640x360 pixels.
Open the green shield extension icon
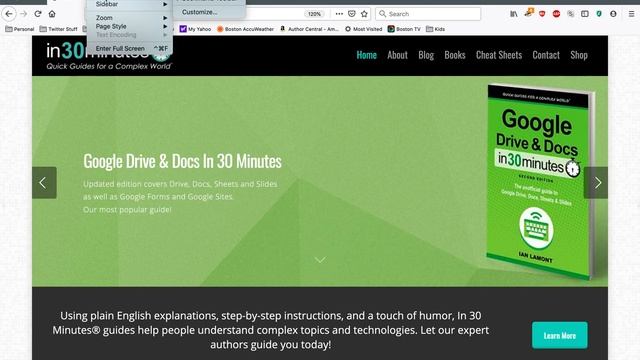pos(599,14)
